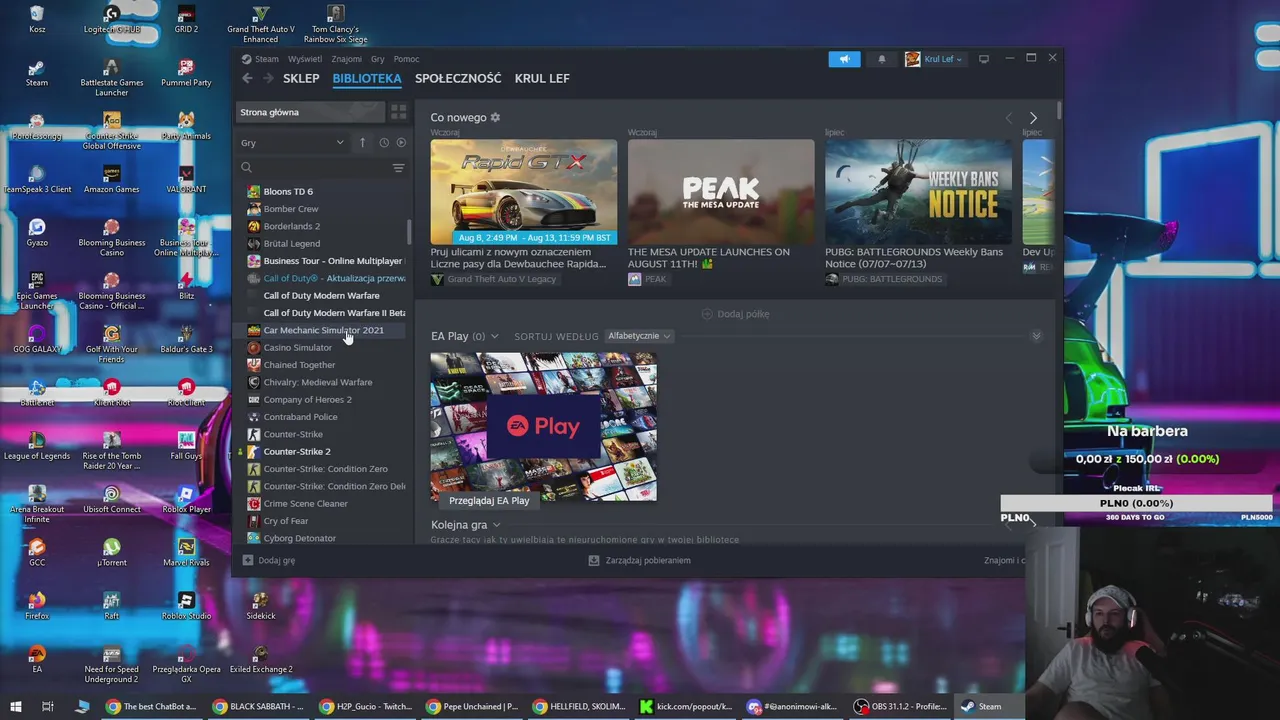This screenshot has width=1280, height=720.
Task: Show next news items with right chevron
Action: (1033, 118)
